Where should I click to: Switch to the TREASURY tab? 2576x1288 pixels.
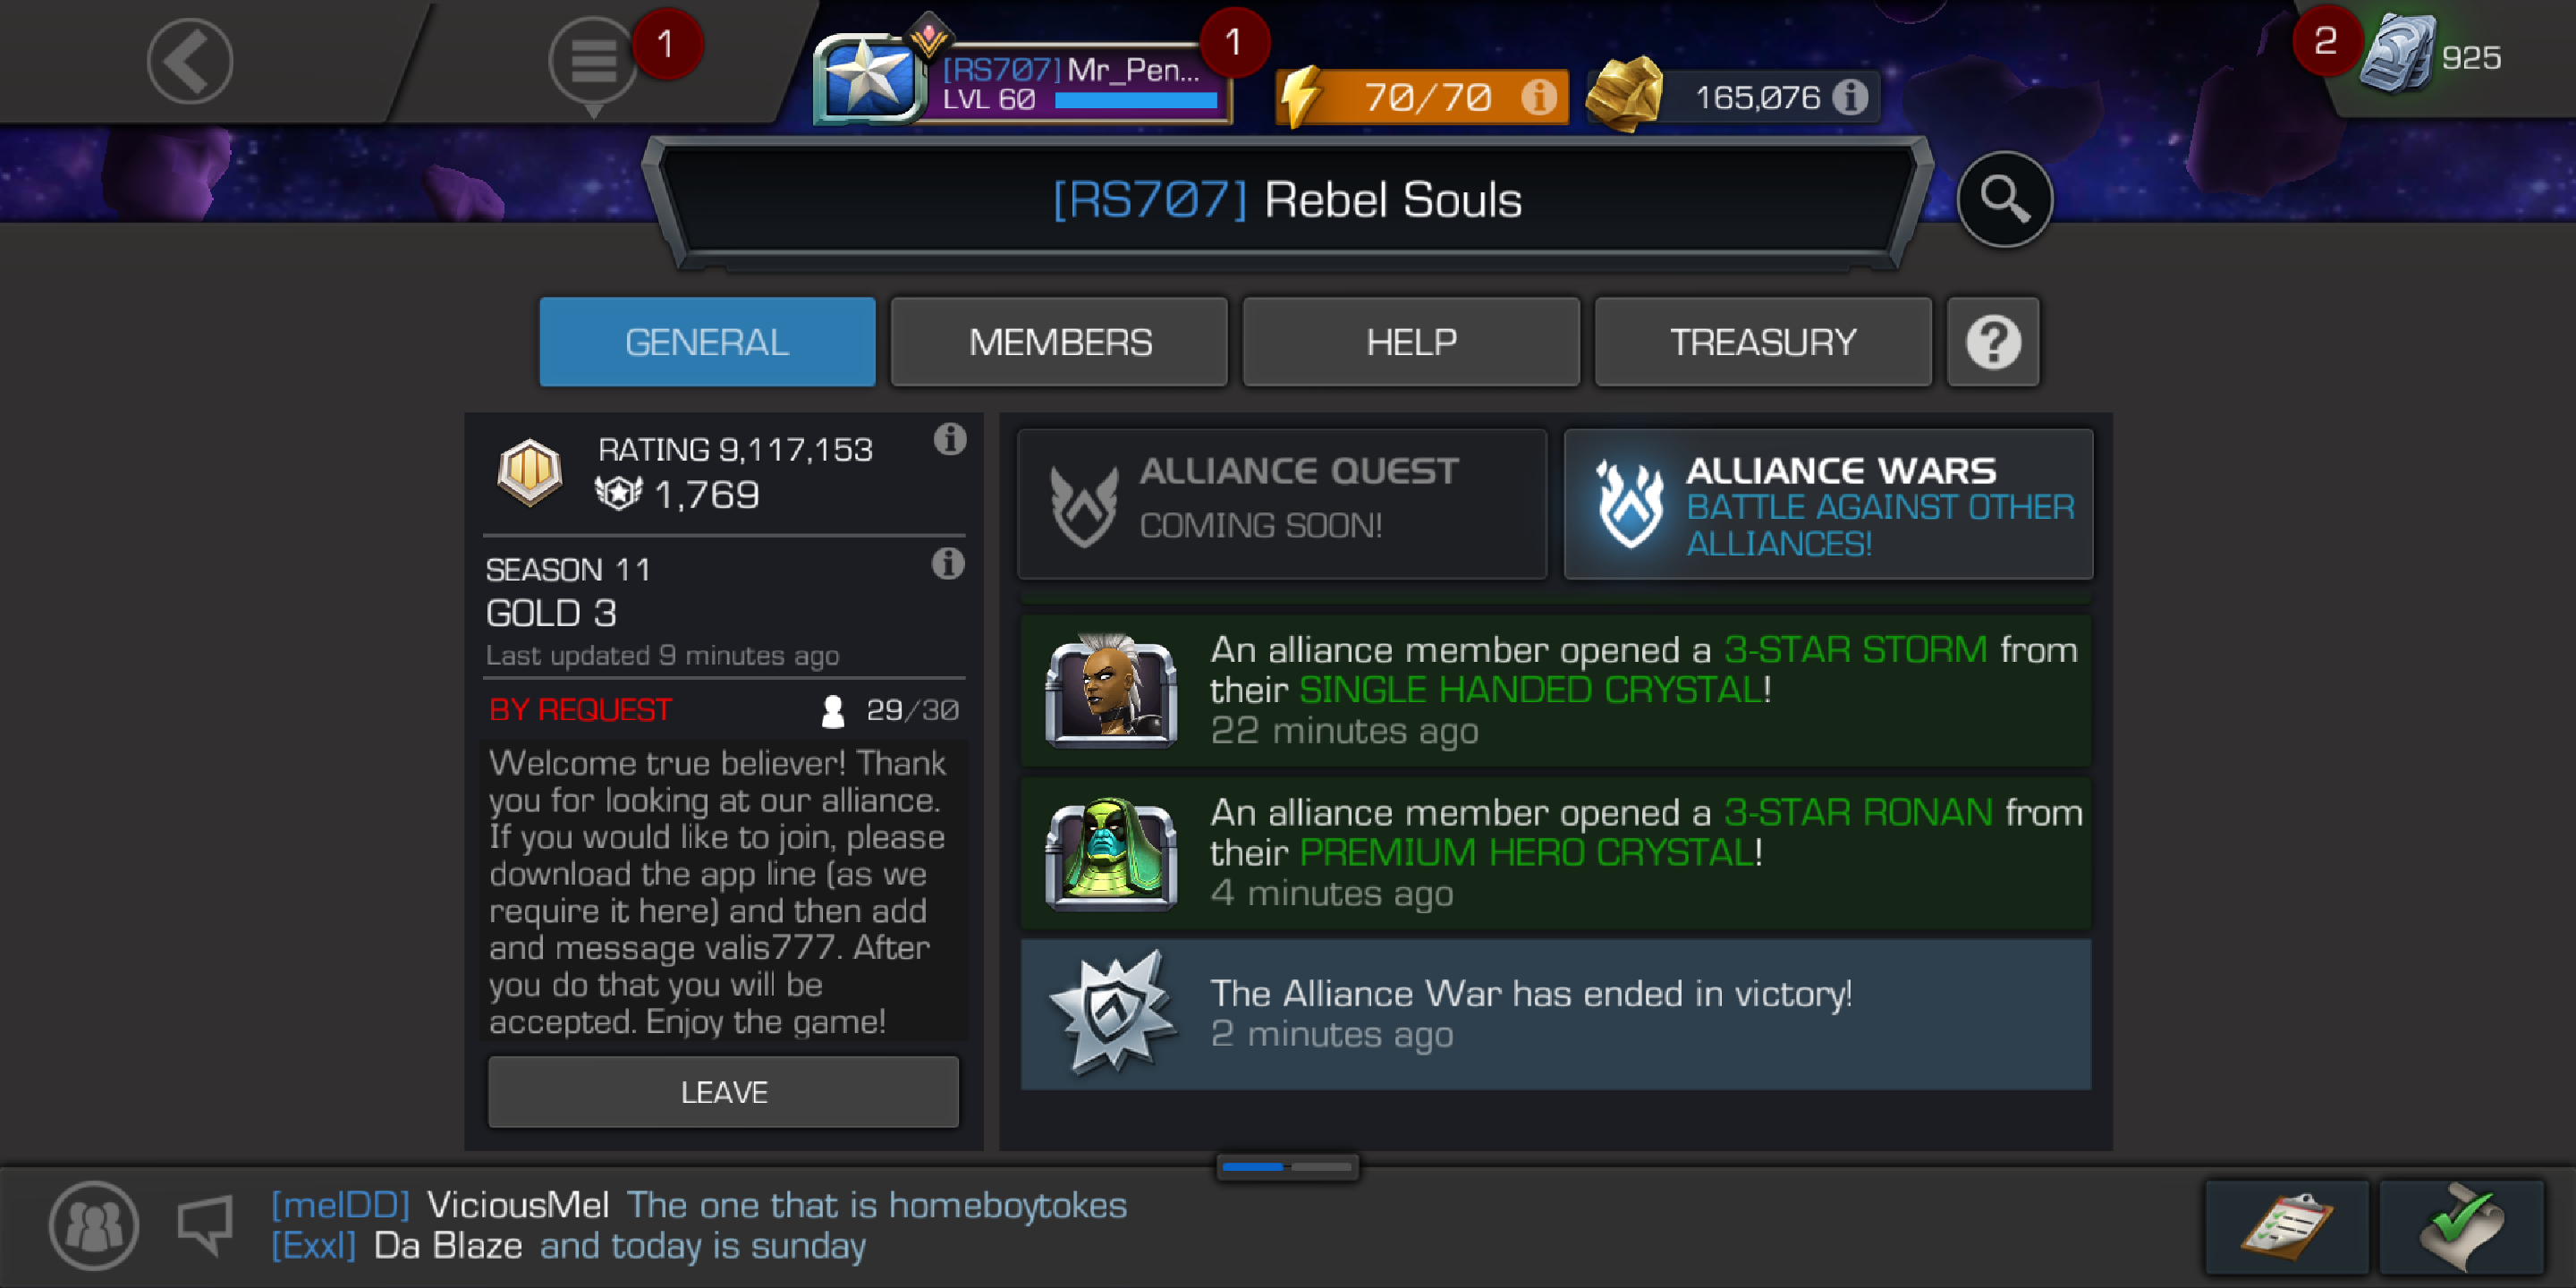(1762, 342)
